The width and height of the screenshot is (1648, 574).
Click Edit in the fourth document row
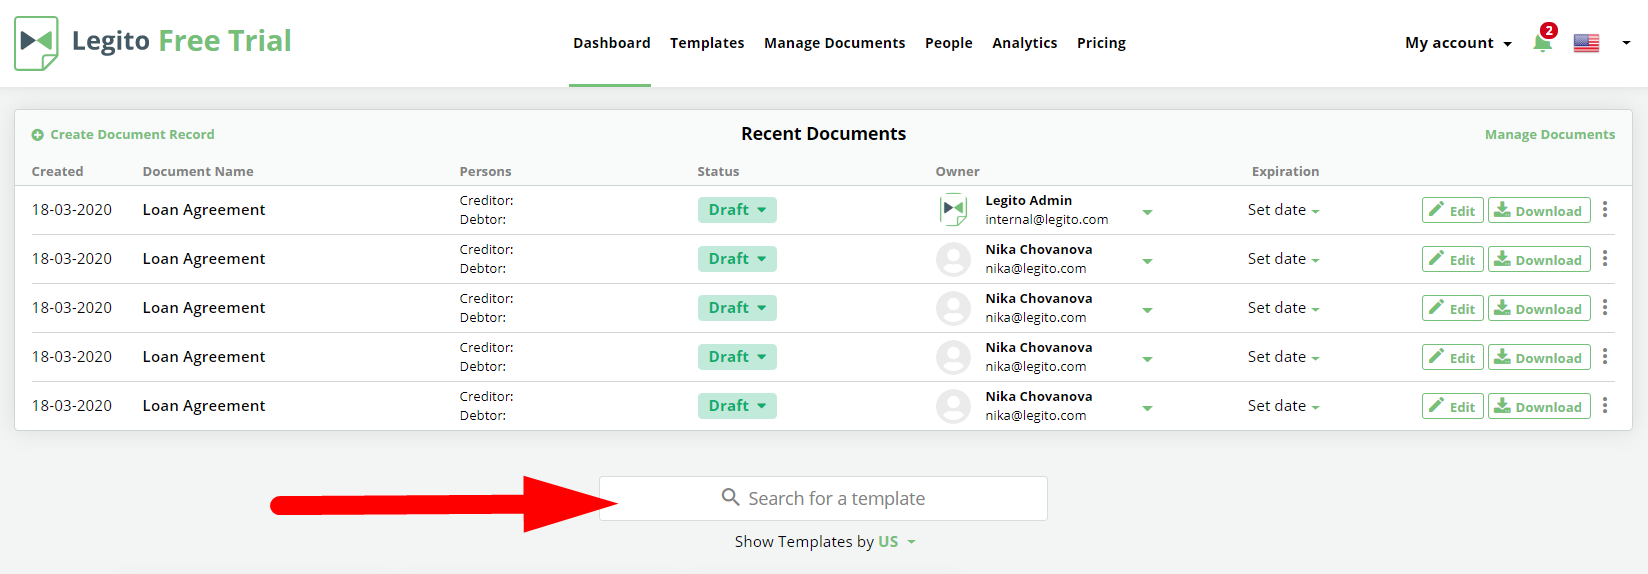pyautogui.click(x=1452, y=357)
